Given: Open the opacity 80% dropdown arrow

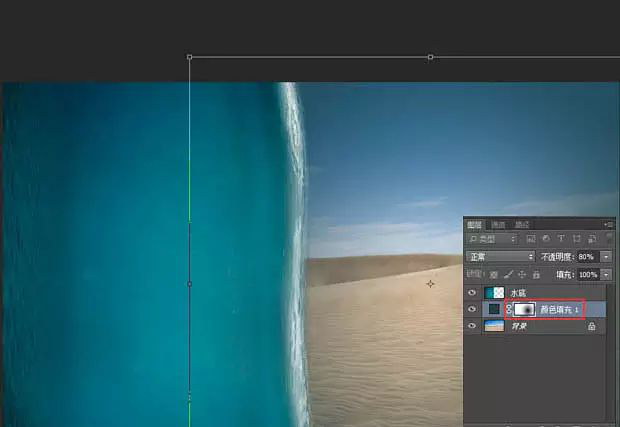Looking at the screenshot, I should coord(606,257).
